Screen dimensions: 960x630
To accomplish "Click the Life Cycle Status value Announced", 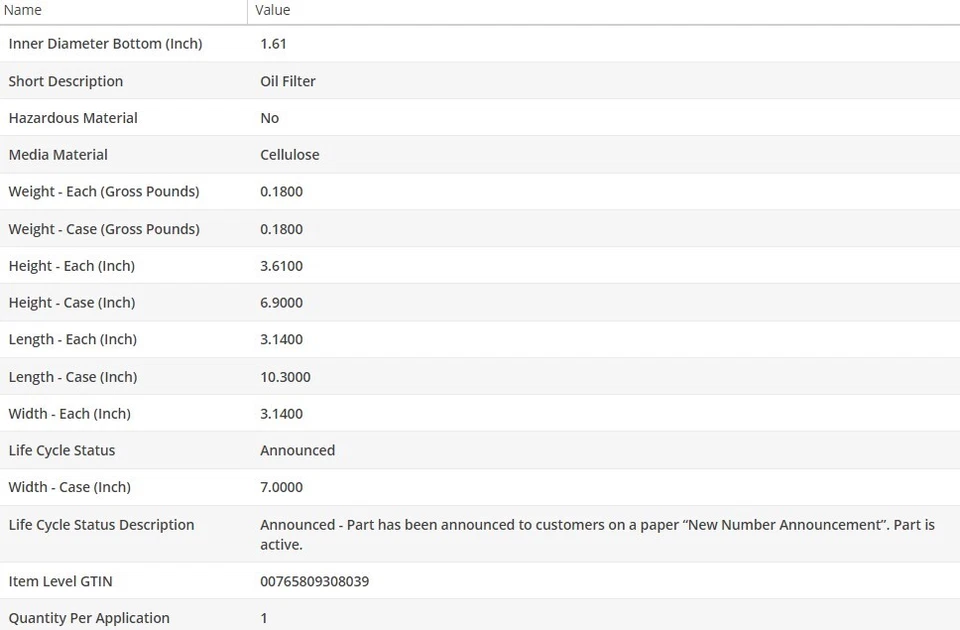I will [298, 451].
